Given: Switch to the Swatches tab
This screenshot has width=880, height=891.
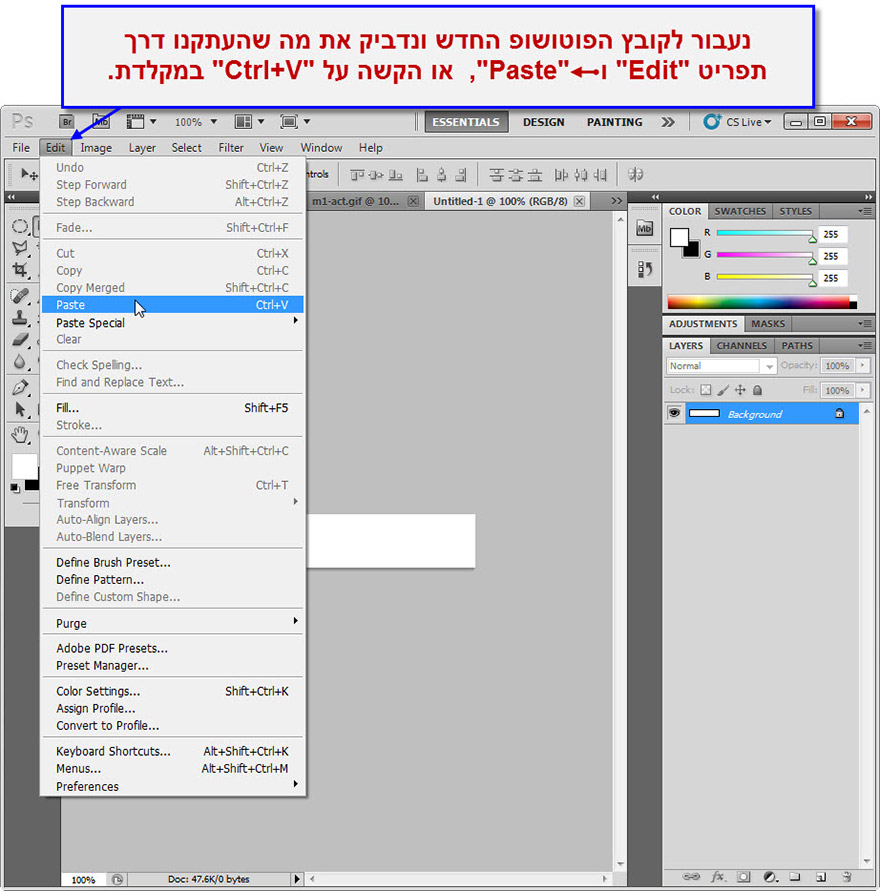Looking at the screenshot, I should tap(740, 211).
